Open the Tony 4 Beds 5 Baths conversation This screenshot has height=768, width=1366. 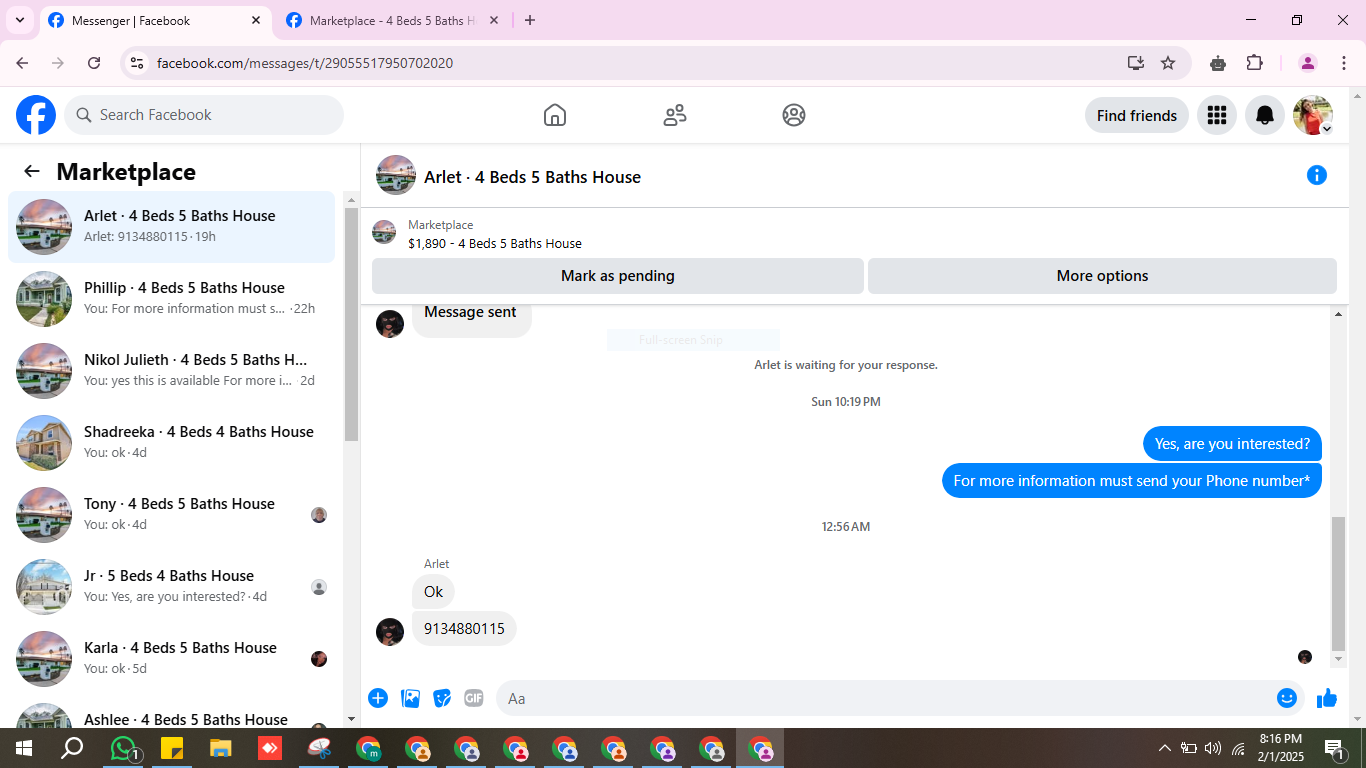171,515
